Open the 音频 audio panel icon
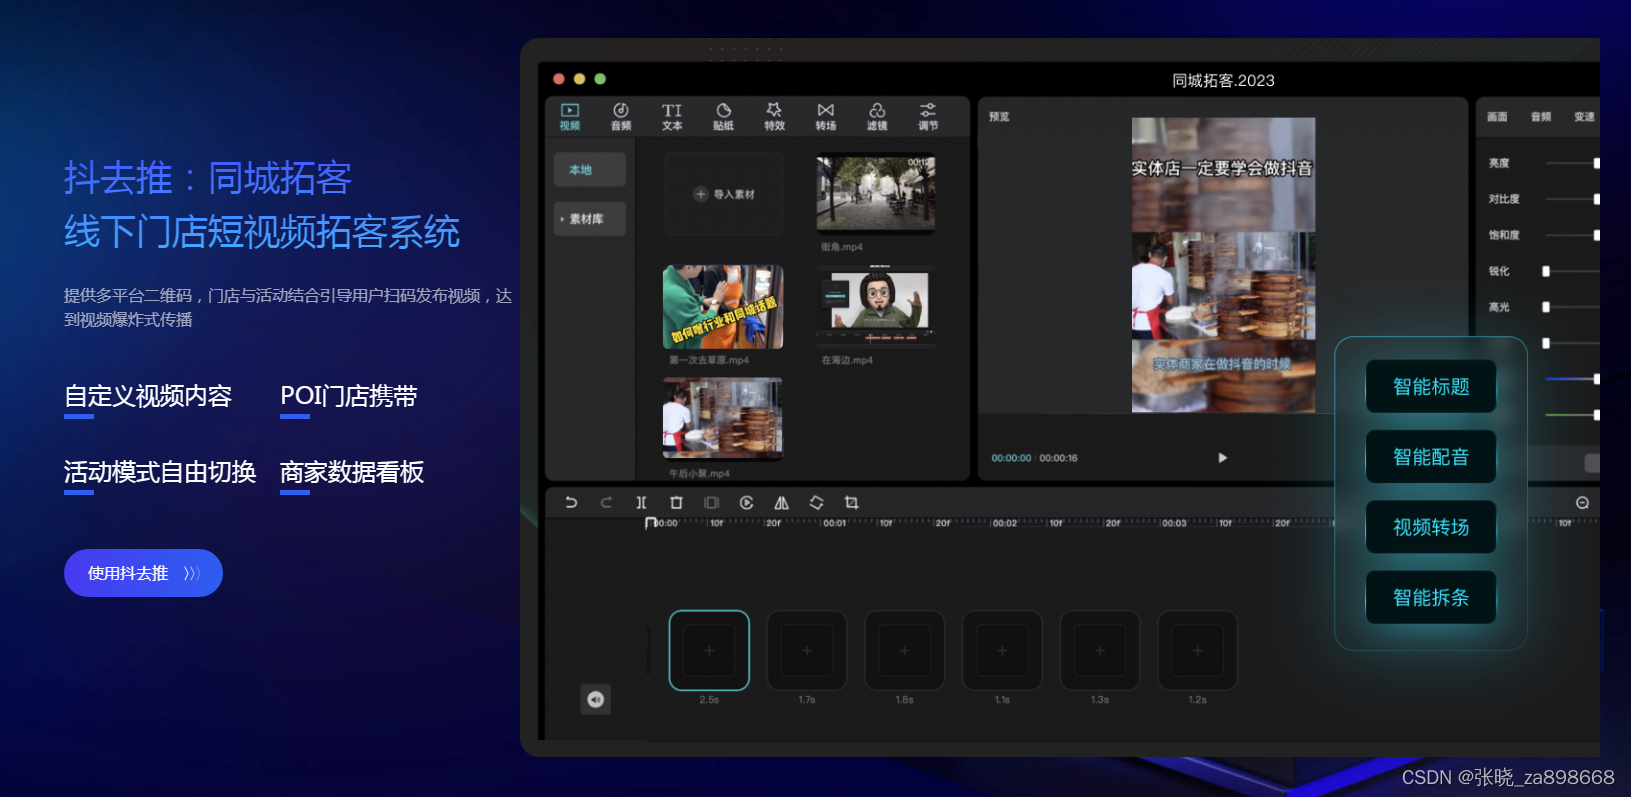Image resolution: width=1631 pixels, height=797 pixels. [621, 117]
